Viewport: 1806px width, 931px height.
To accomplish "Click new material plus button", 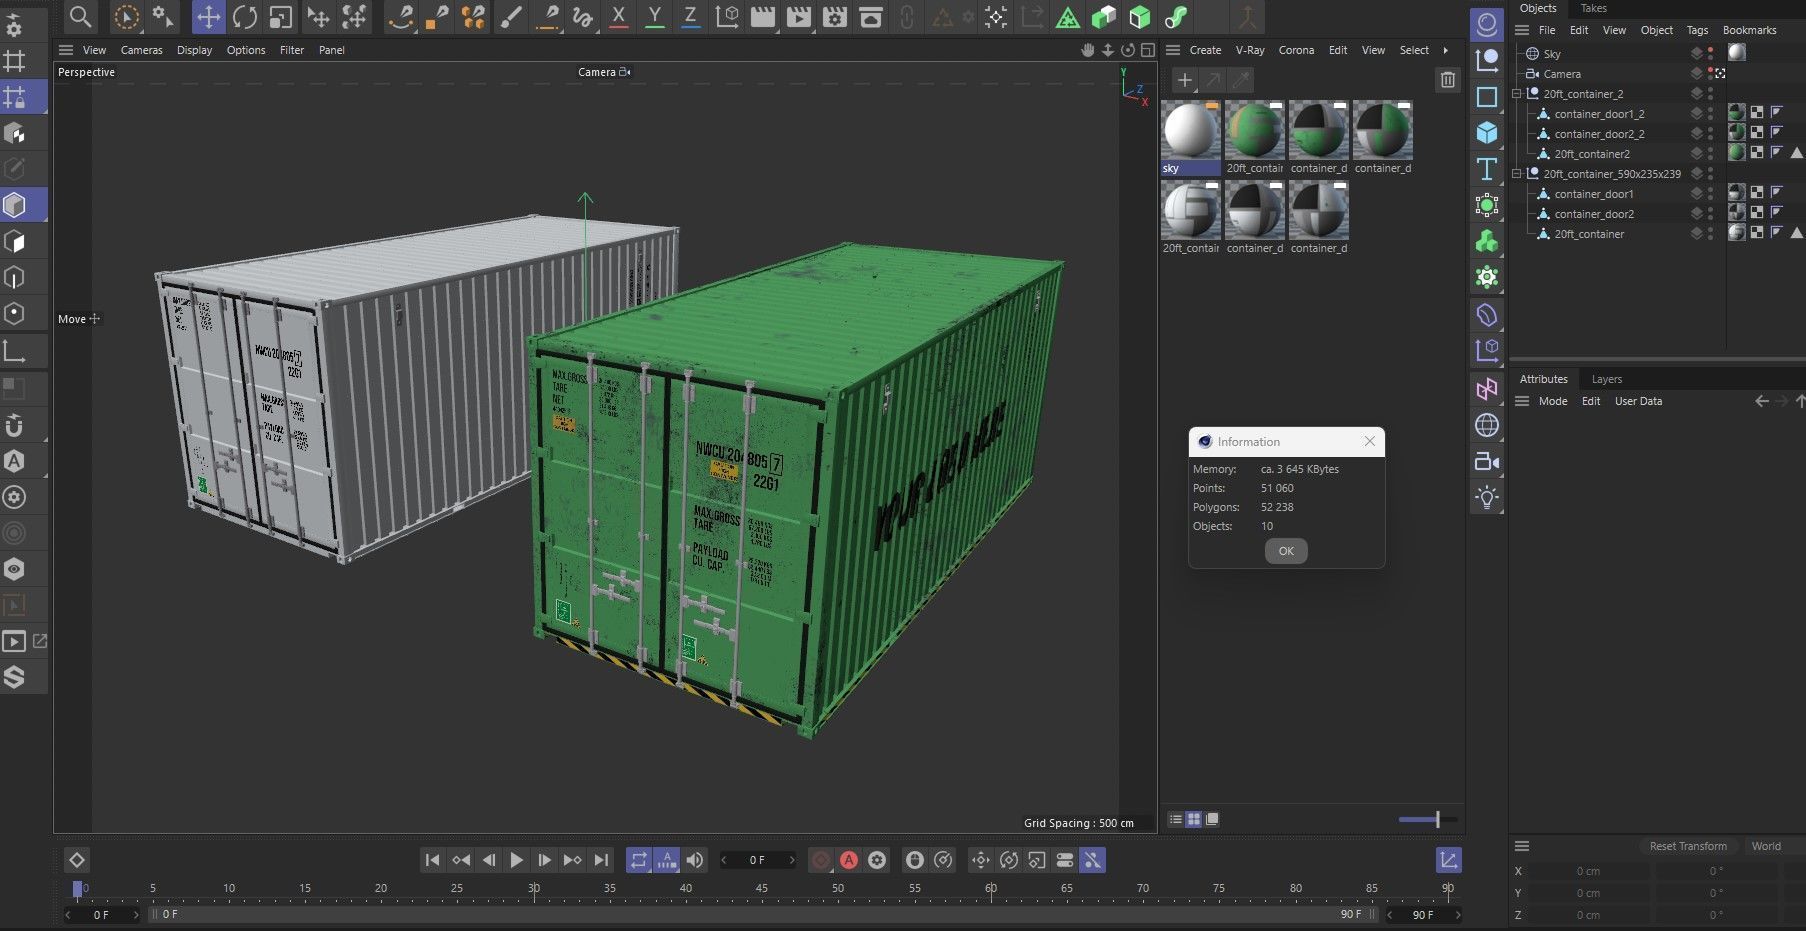I will click(x=1184, y=80).
